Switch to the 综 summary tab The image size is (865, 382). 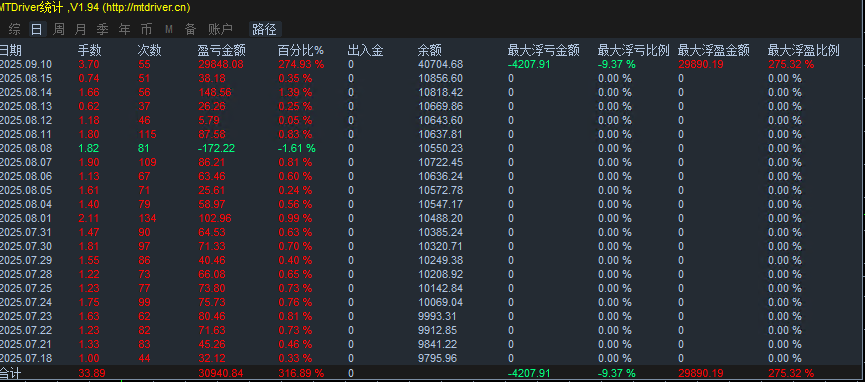pyautogui.click(x=14, y=29)
